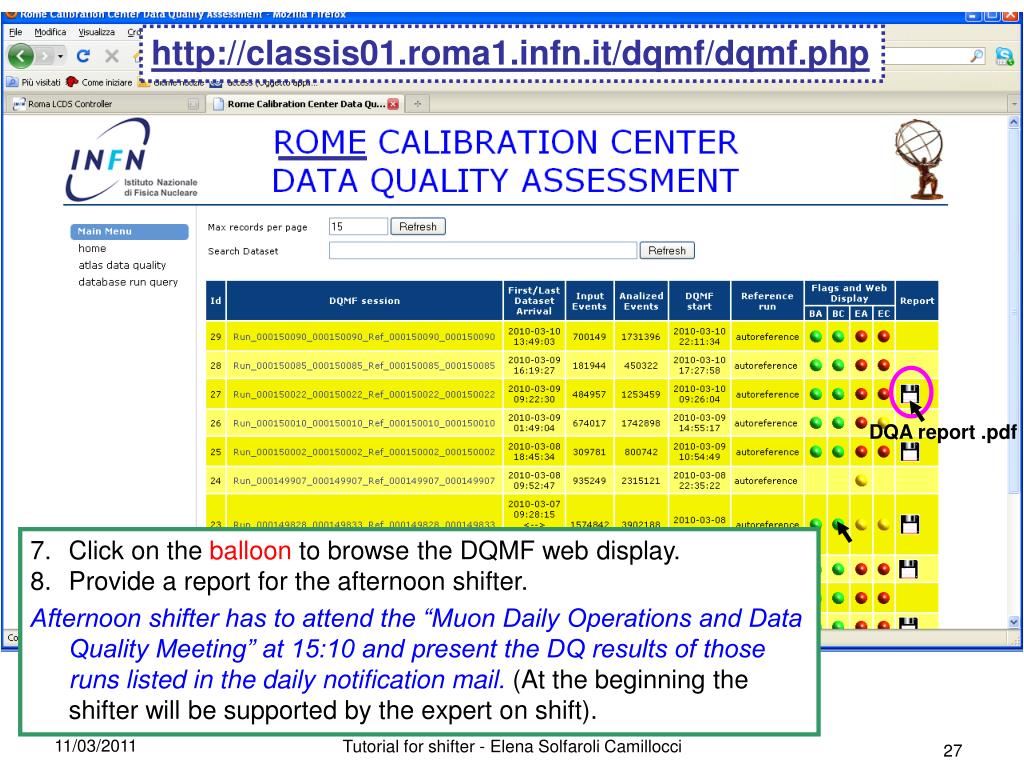
Task: Click session name Run_000150090_000150090_Ref_000150090_000150090
Action: click(364, 337)
